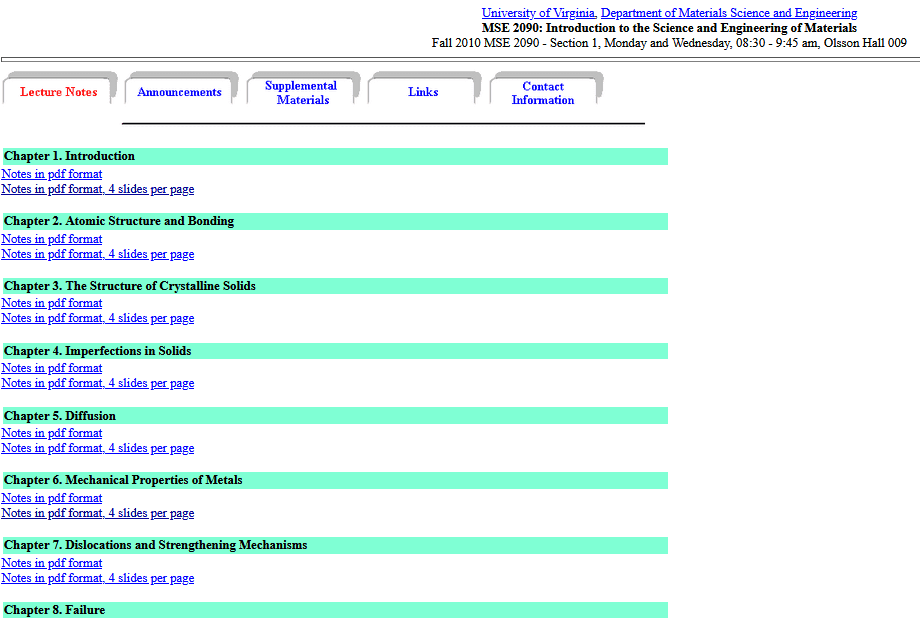The height and width of the screenshot is (618, 920).
Task: Click the University of Virginia link
Action: pyautogui.click(x=538, y=13)
